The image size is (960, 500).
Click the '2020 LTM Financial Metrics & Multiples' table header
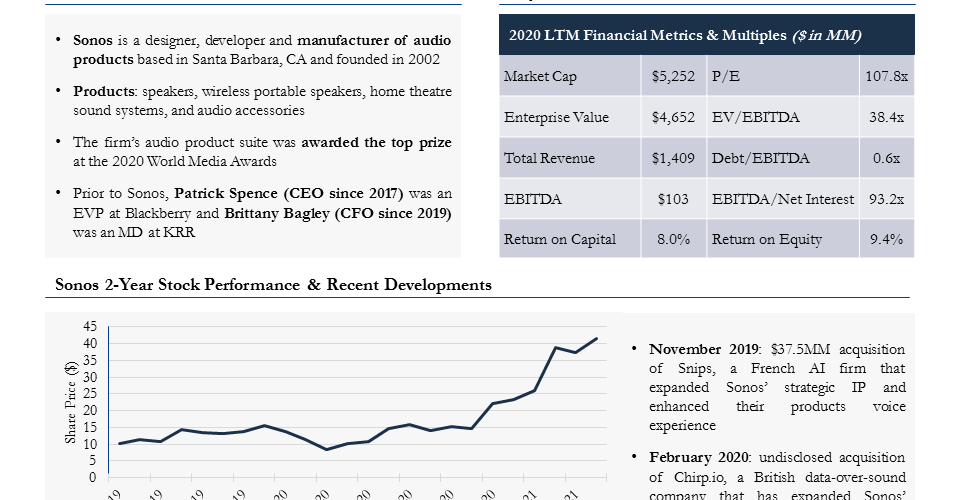(x=707, y=35)
